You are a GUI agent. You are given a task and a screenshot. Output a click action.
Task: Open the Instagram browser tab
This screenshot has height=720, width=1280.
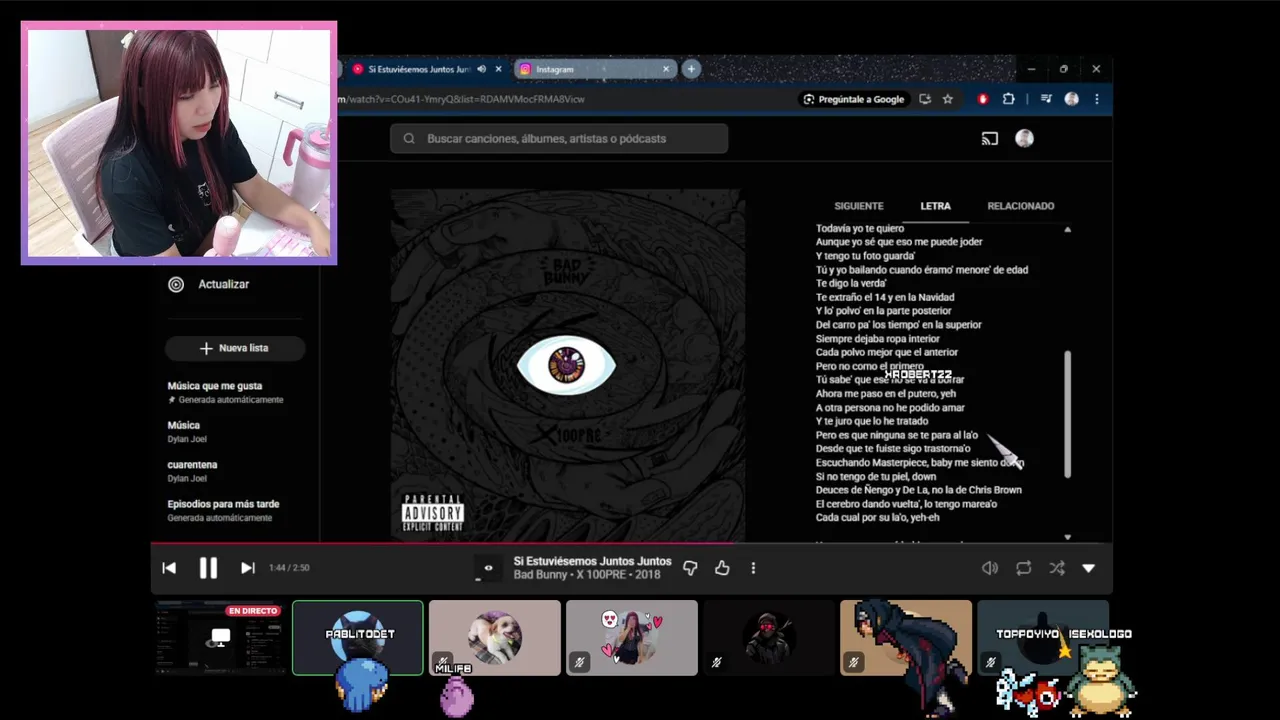(x=593, y=69)
